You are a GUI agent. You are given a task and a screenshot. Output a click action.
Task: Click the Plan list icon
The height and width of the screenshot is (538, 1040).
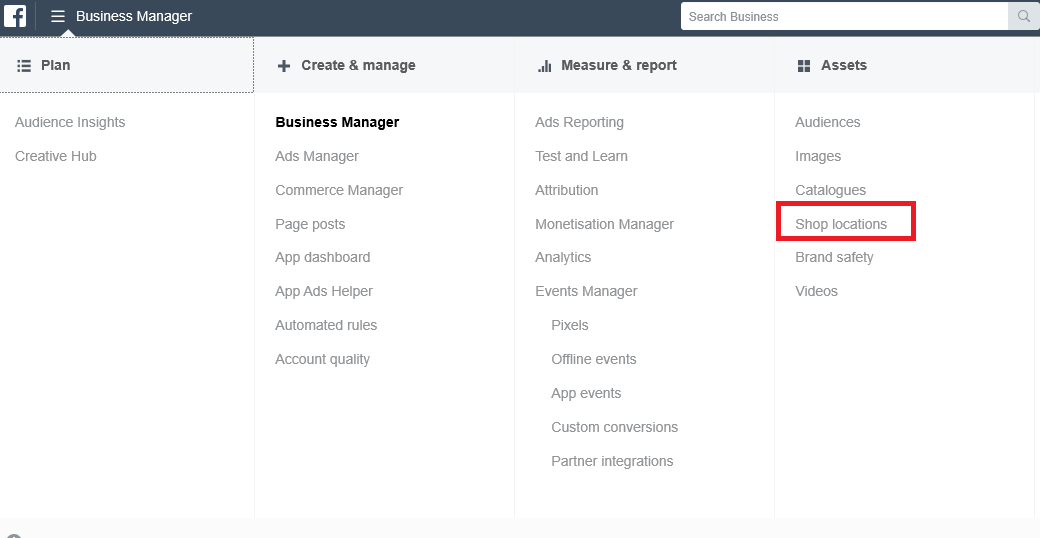(24, 66)
